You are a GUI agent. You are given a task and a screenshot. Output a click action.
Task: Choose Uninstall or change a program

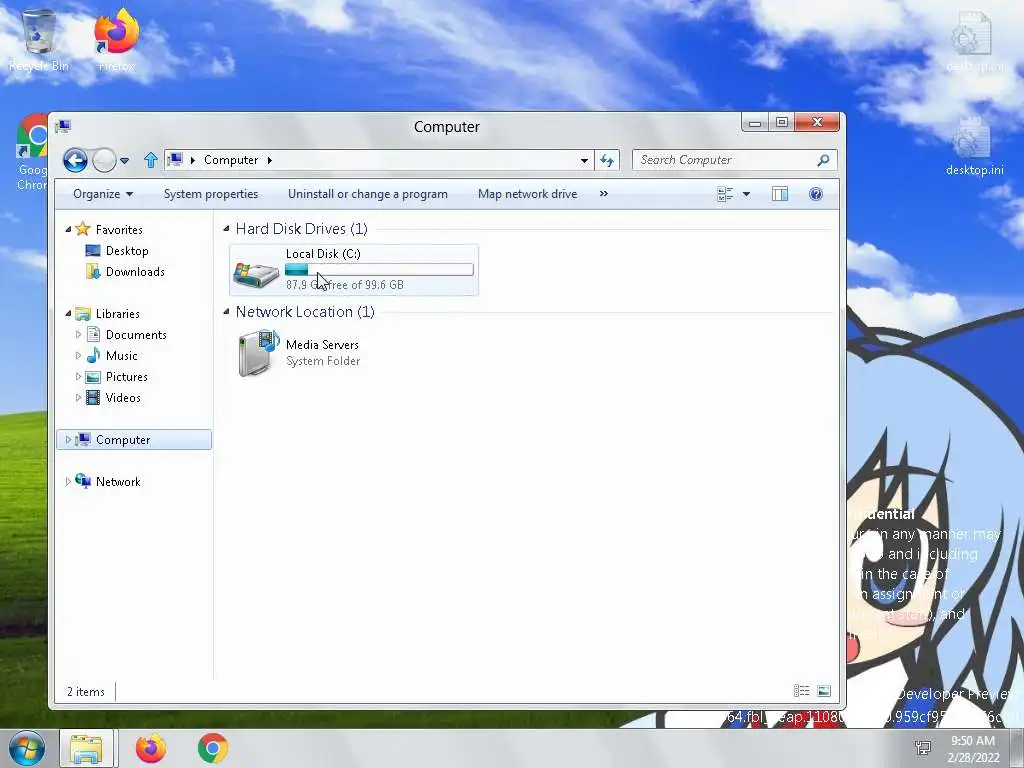click(x=368, y=194)
